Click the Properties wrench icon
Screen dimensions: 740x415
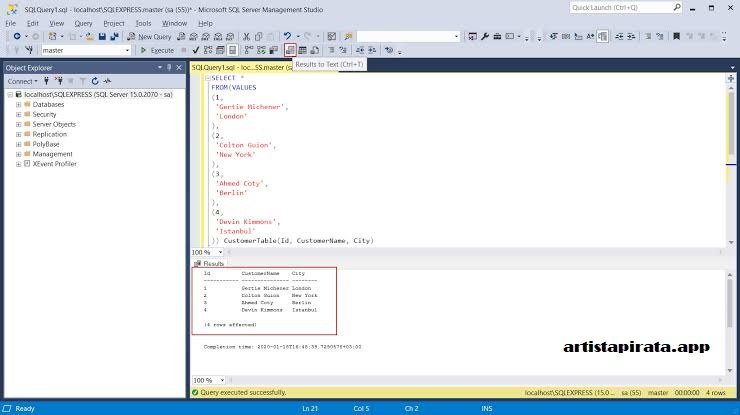[x=485, y=36]
